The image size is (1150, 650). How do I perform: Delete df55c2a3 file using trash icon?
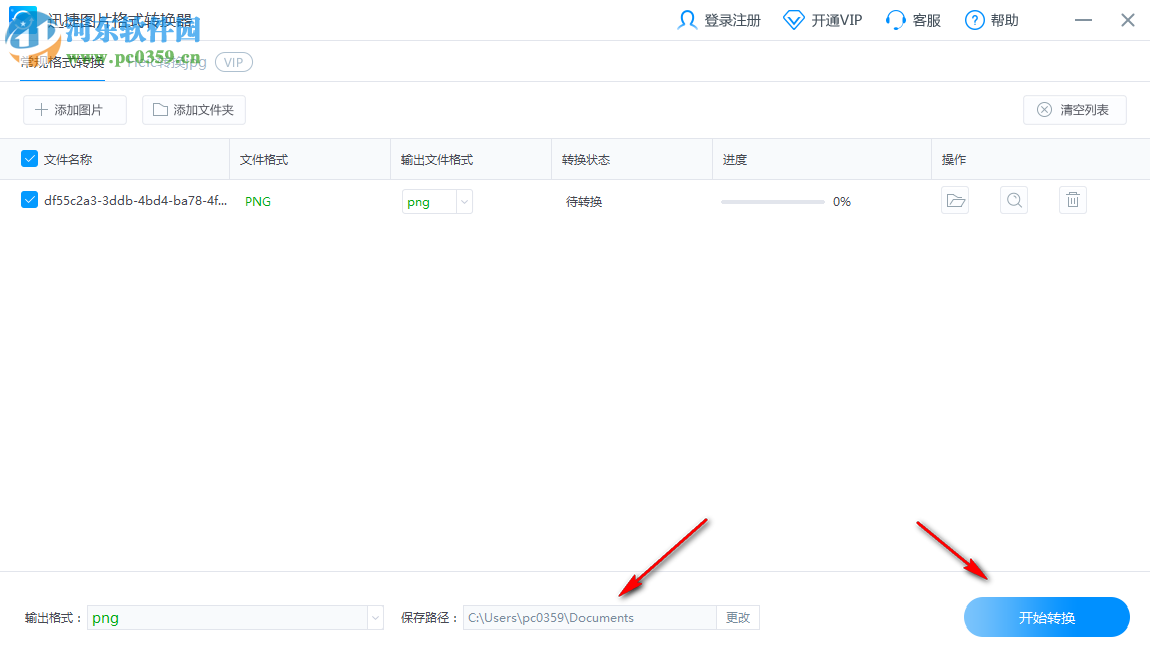[x=1072, y=200]
